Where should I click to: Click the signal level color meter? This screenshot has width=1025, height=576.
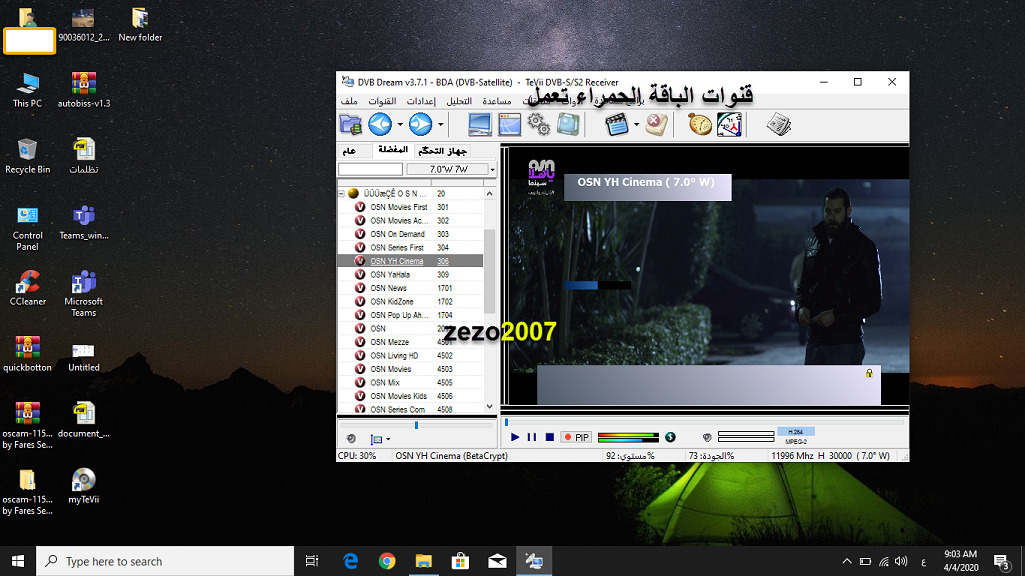tap(628, 437)
